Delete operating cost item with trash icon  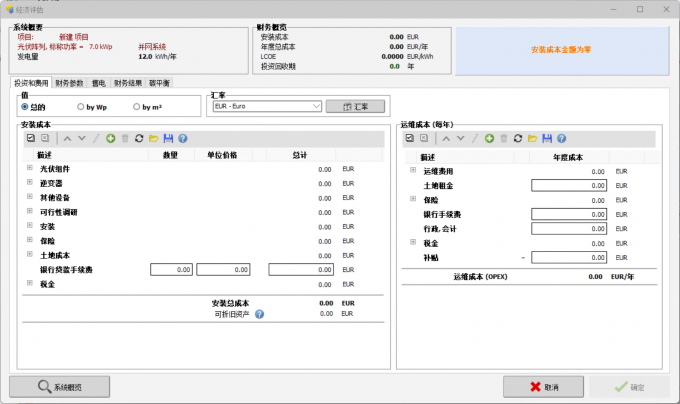[x=503, y=138]
